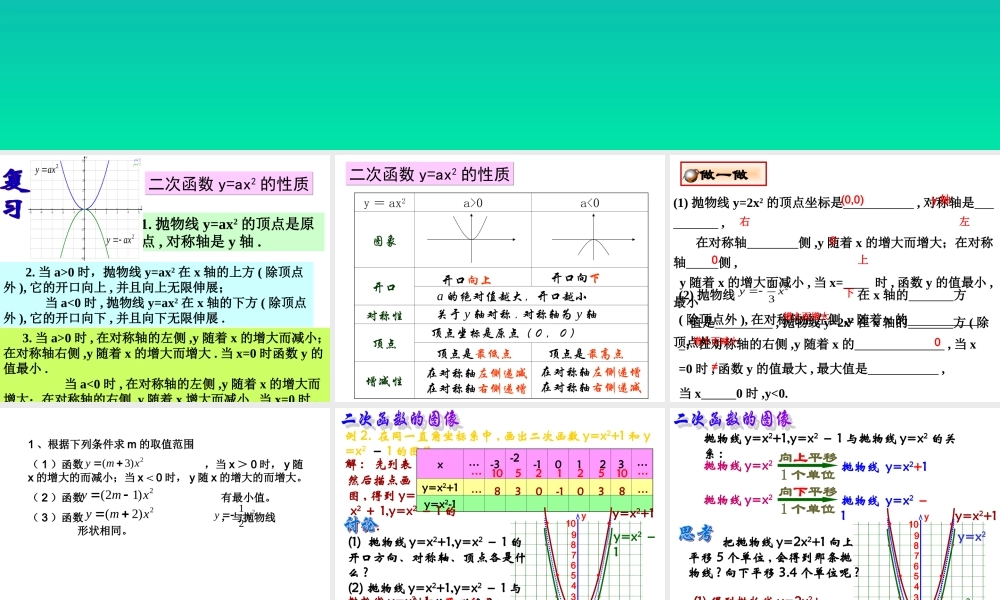This screenshot has height=600, width=1000.
Task: Click the a<0 column header
Action: tap(590, 203)
